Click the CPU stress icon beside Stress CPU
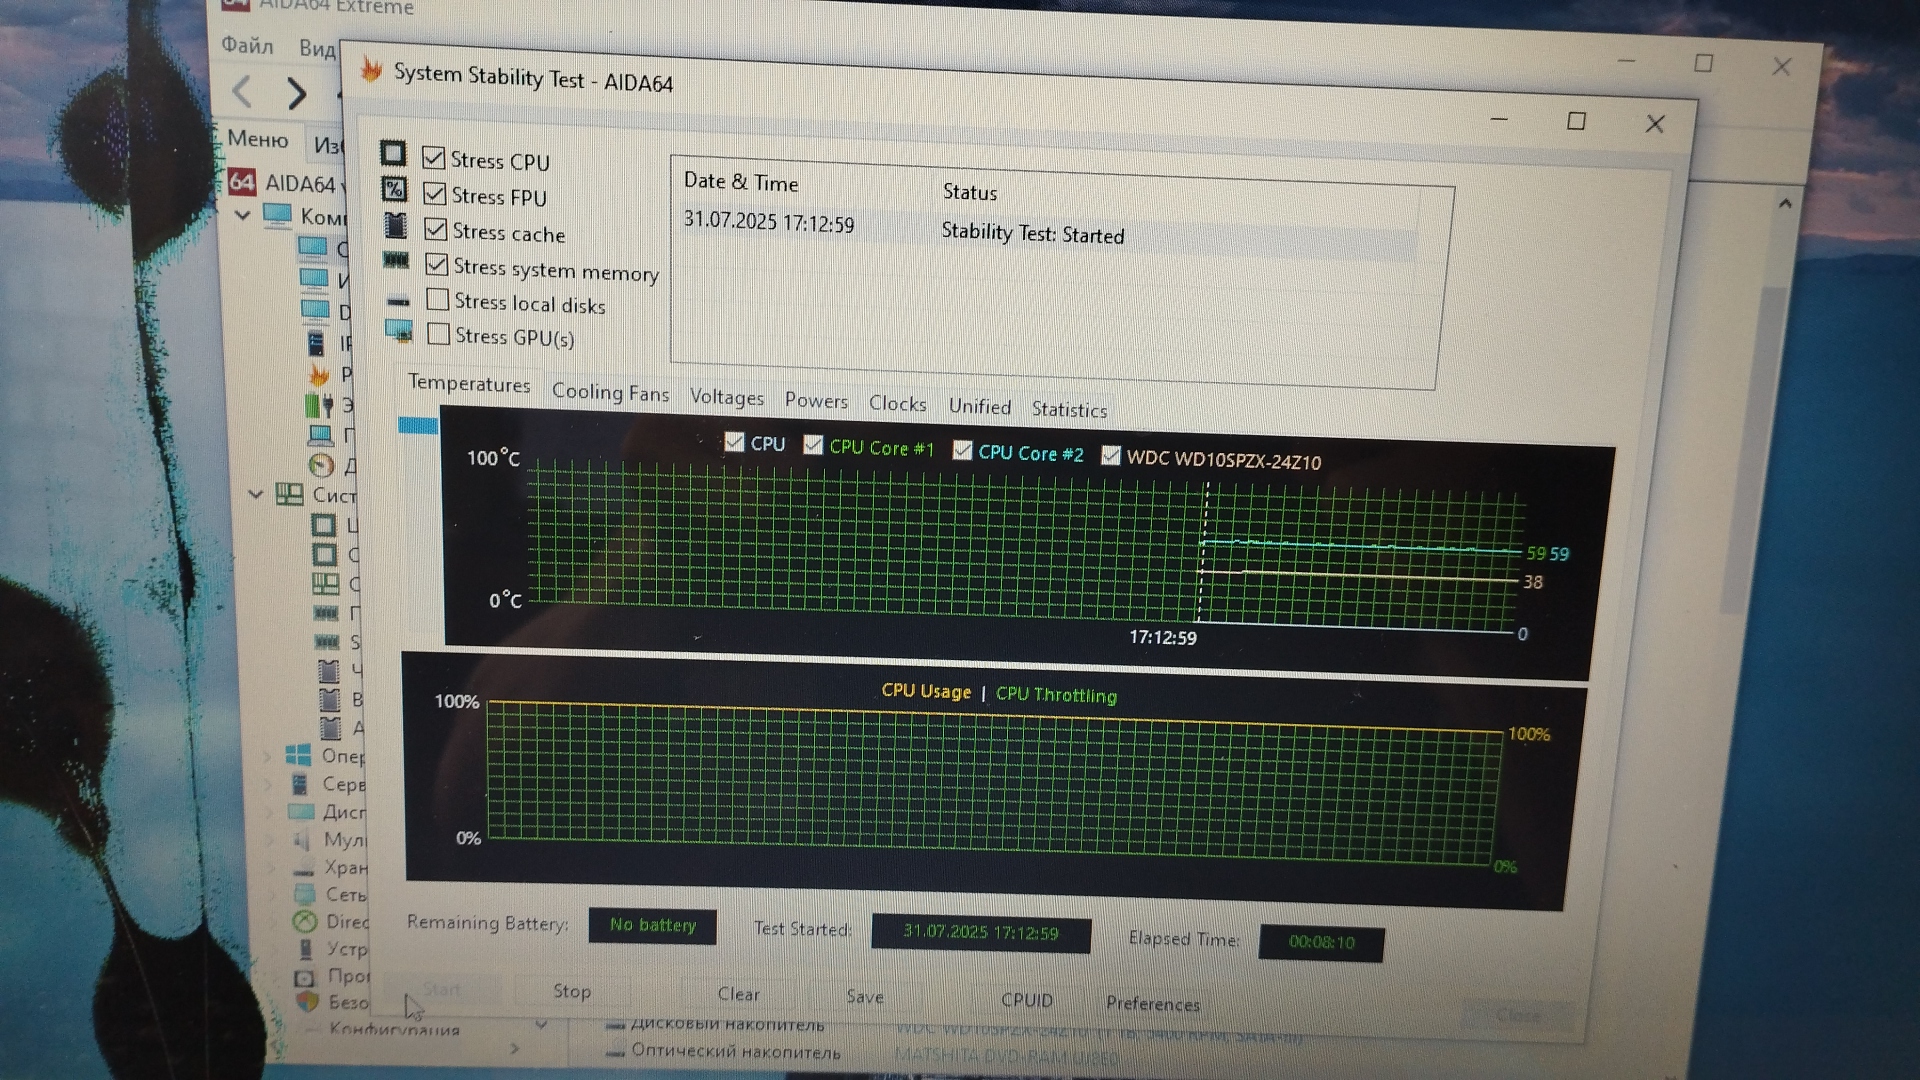This screenshot has height=1080, width=1920. coord(393,154)
